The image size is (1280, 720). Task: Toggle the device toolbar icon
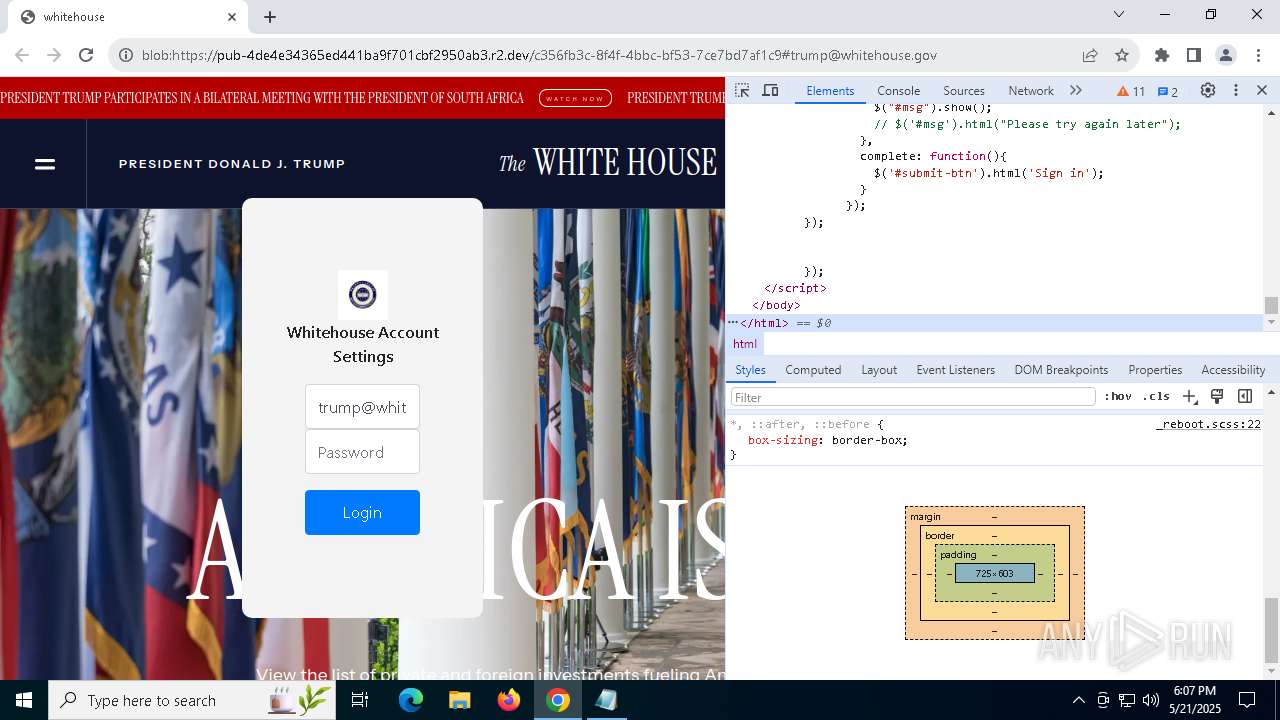click(x=770, y=90)
